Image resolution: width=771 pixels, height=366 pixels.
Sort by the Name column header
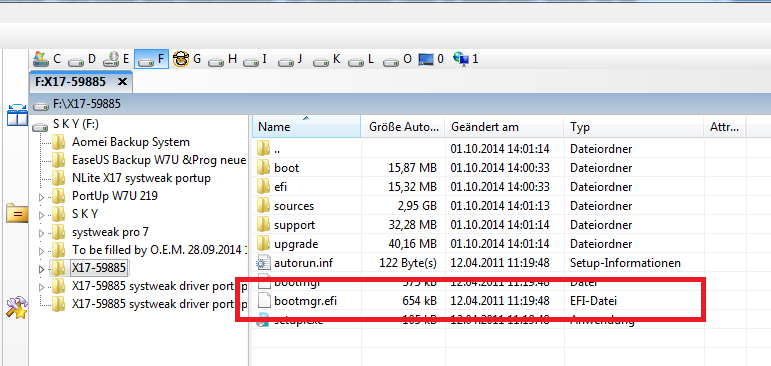coord(306,126)
